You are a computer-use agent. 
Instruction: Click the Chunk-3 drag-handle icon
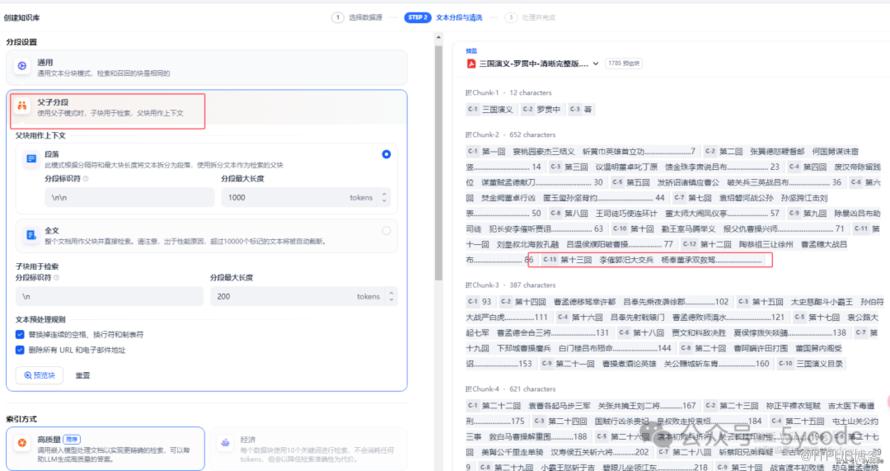coord(468,285)
